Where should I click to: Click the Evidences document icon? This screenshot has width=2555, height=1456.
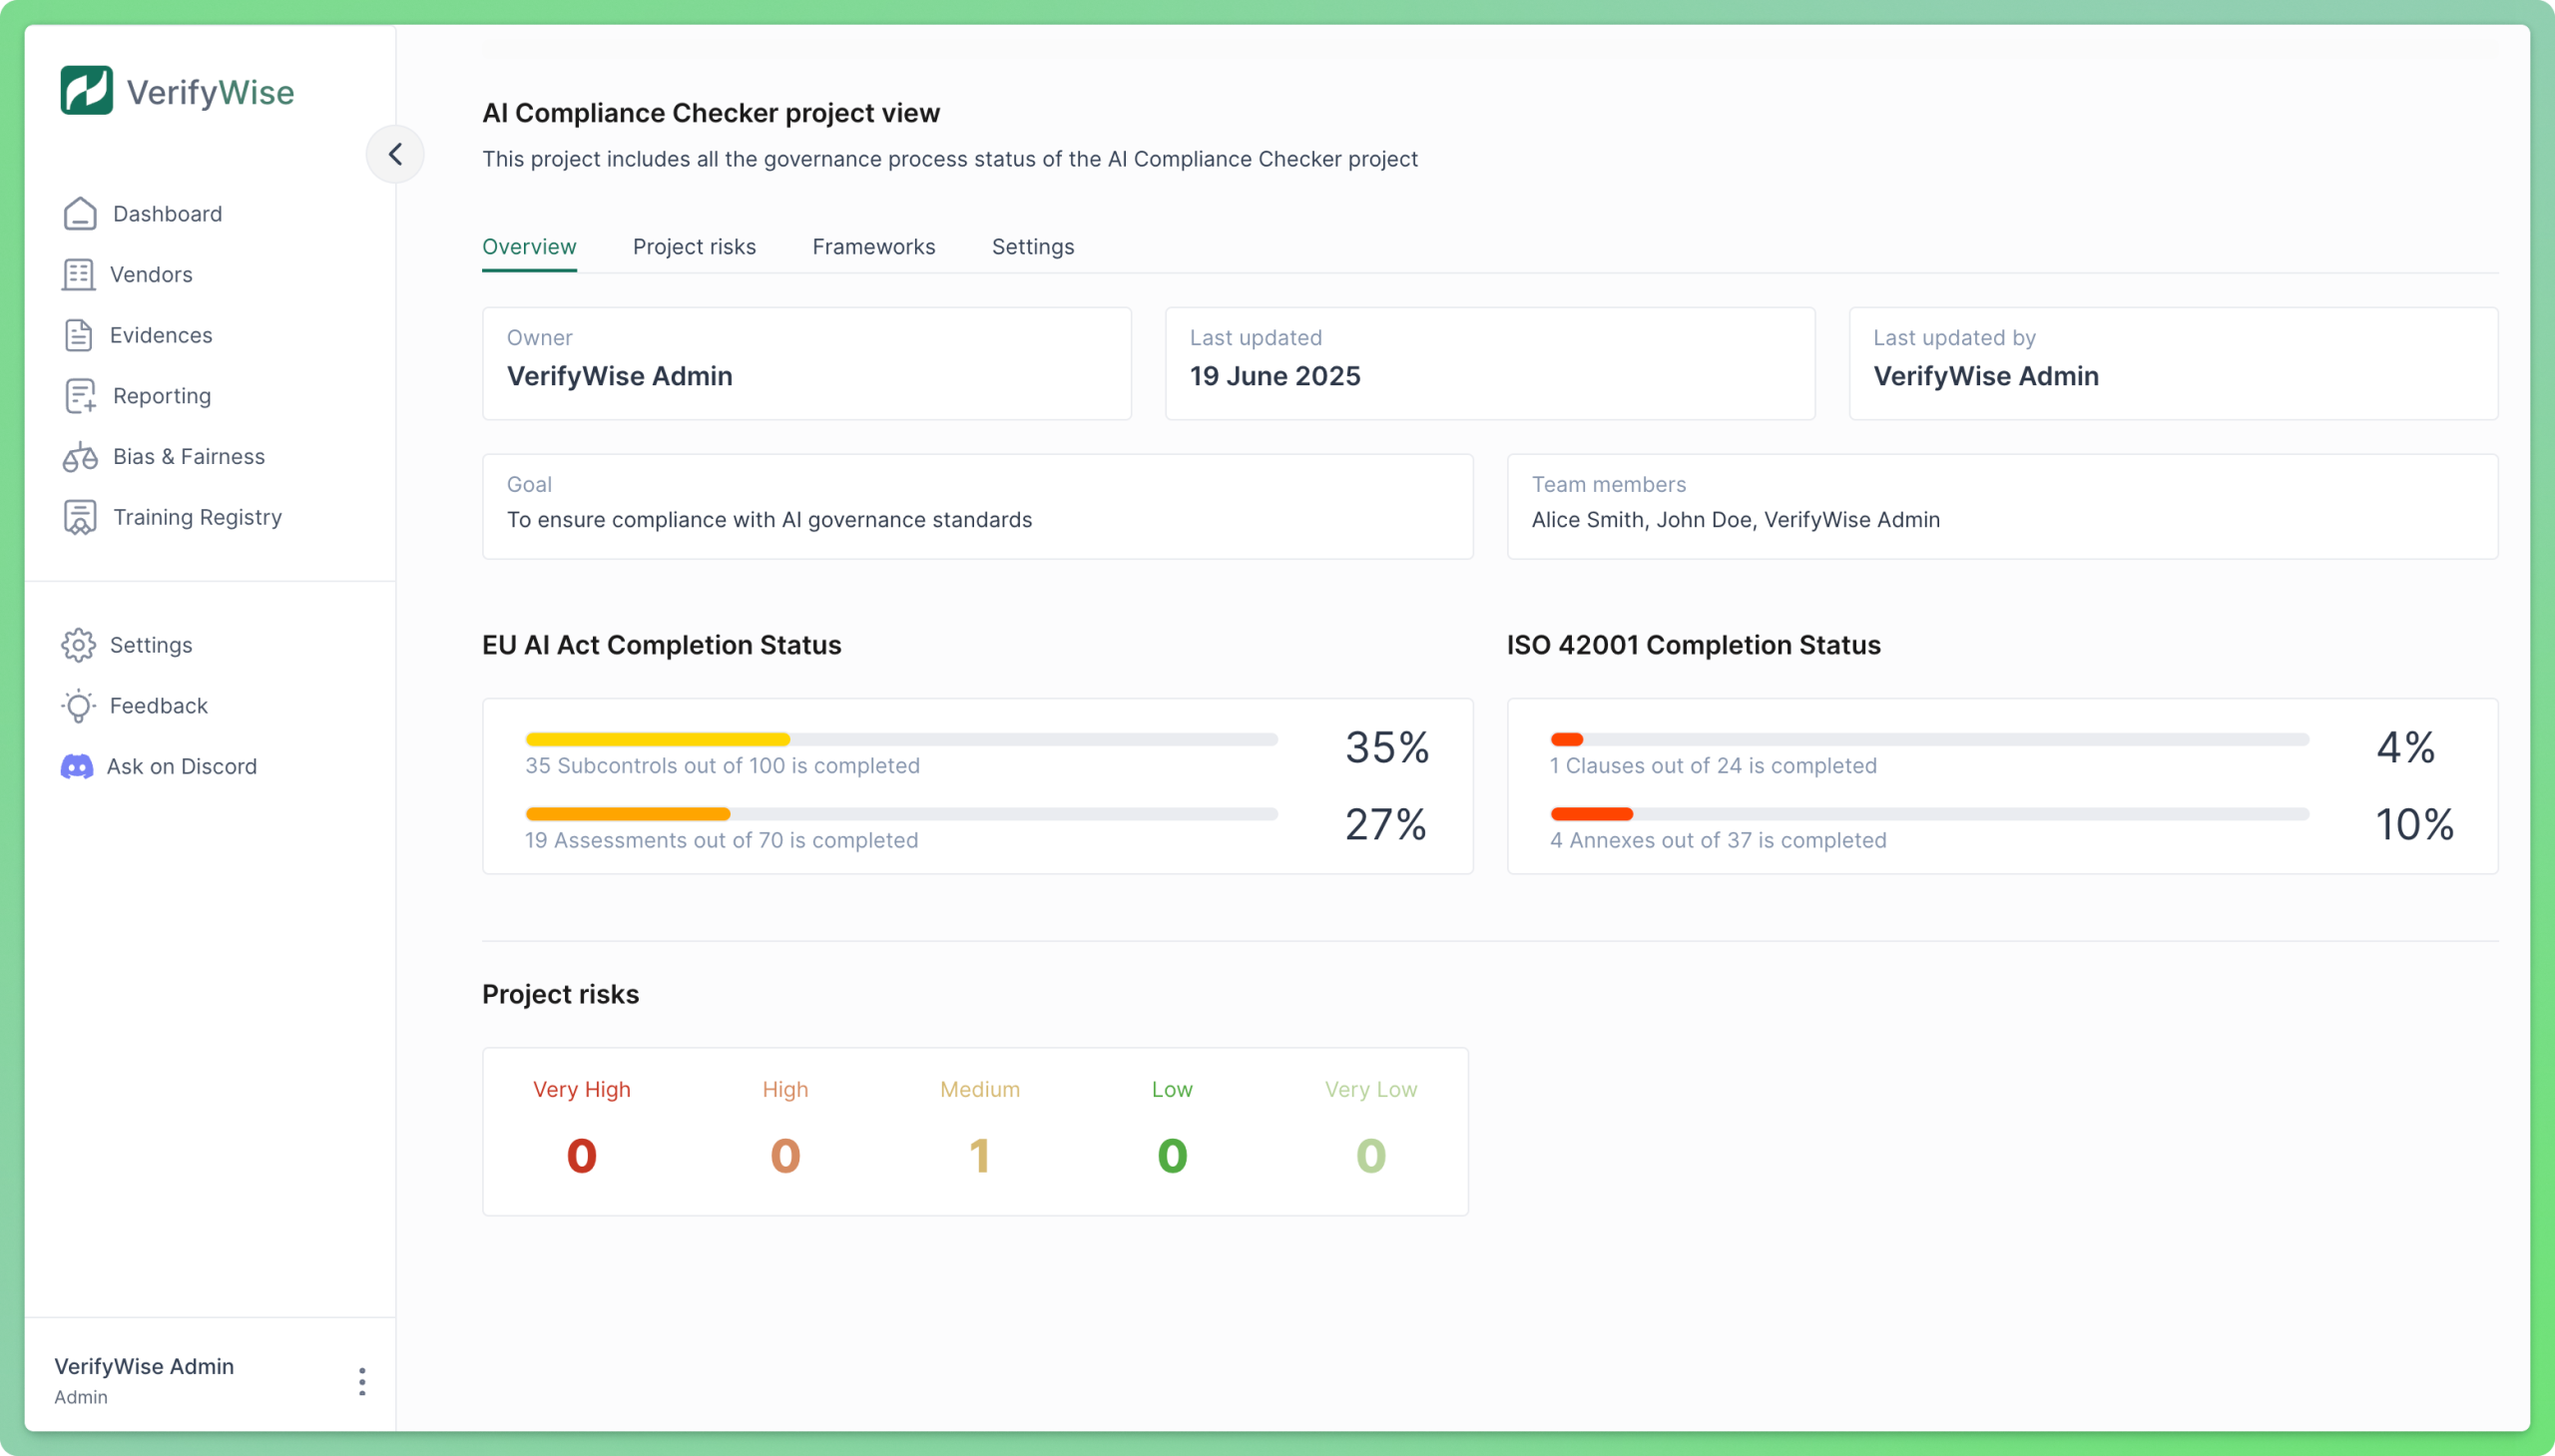pos(79,335)
